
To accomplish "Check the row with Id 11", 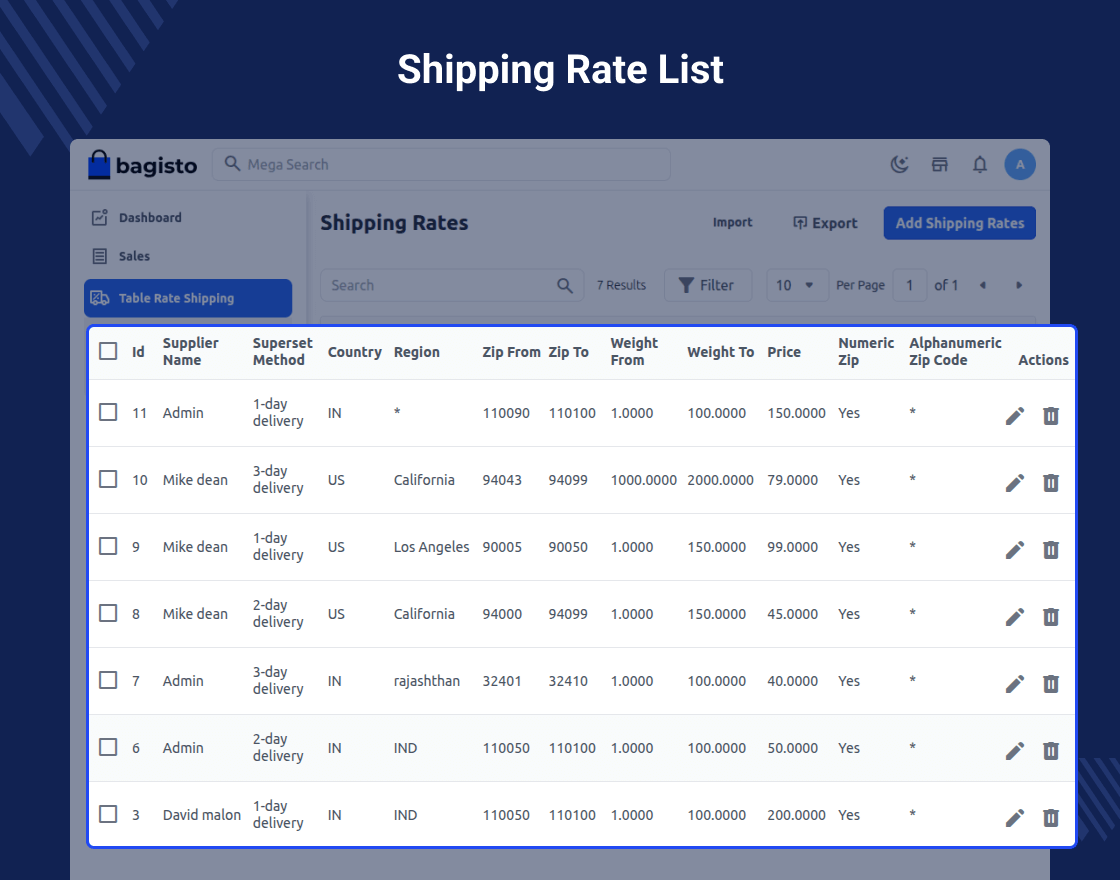I will [x=108, y=412].
